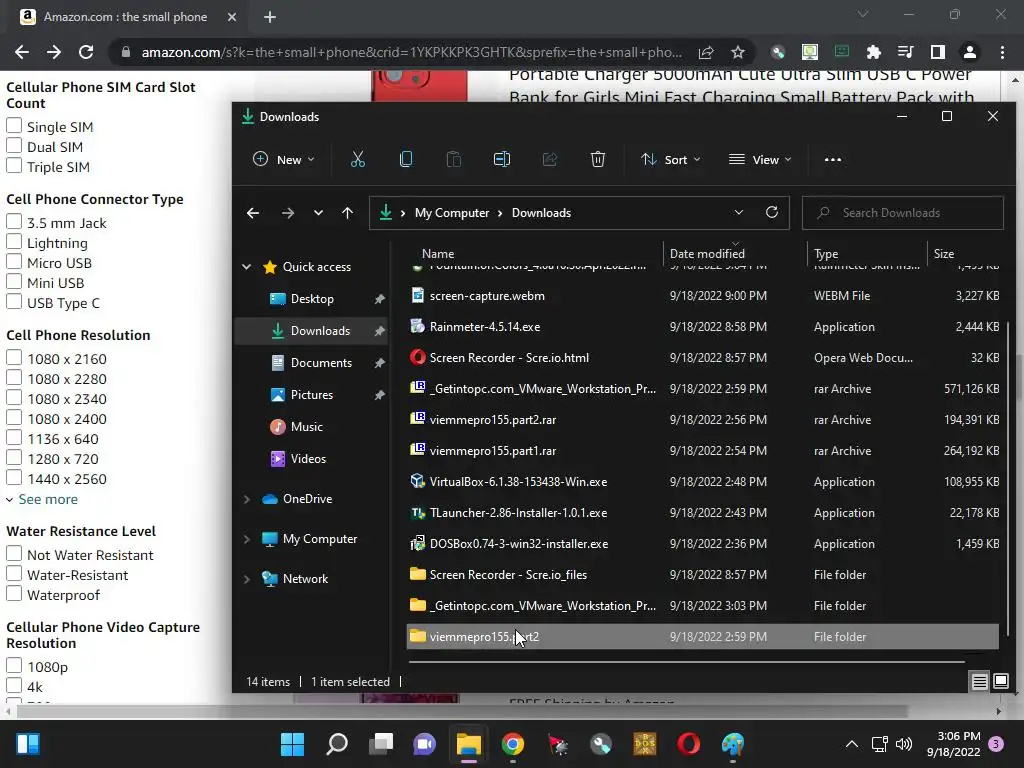
Task: Open the New dropdown in File Explorer
Action: (284, 159)
